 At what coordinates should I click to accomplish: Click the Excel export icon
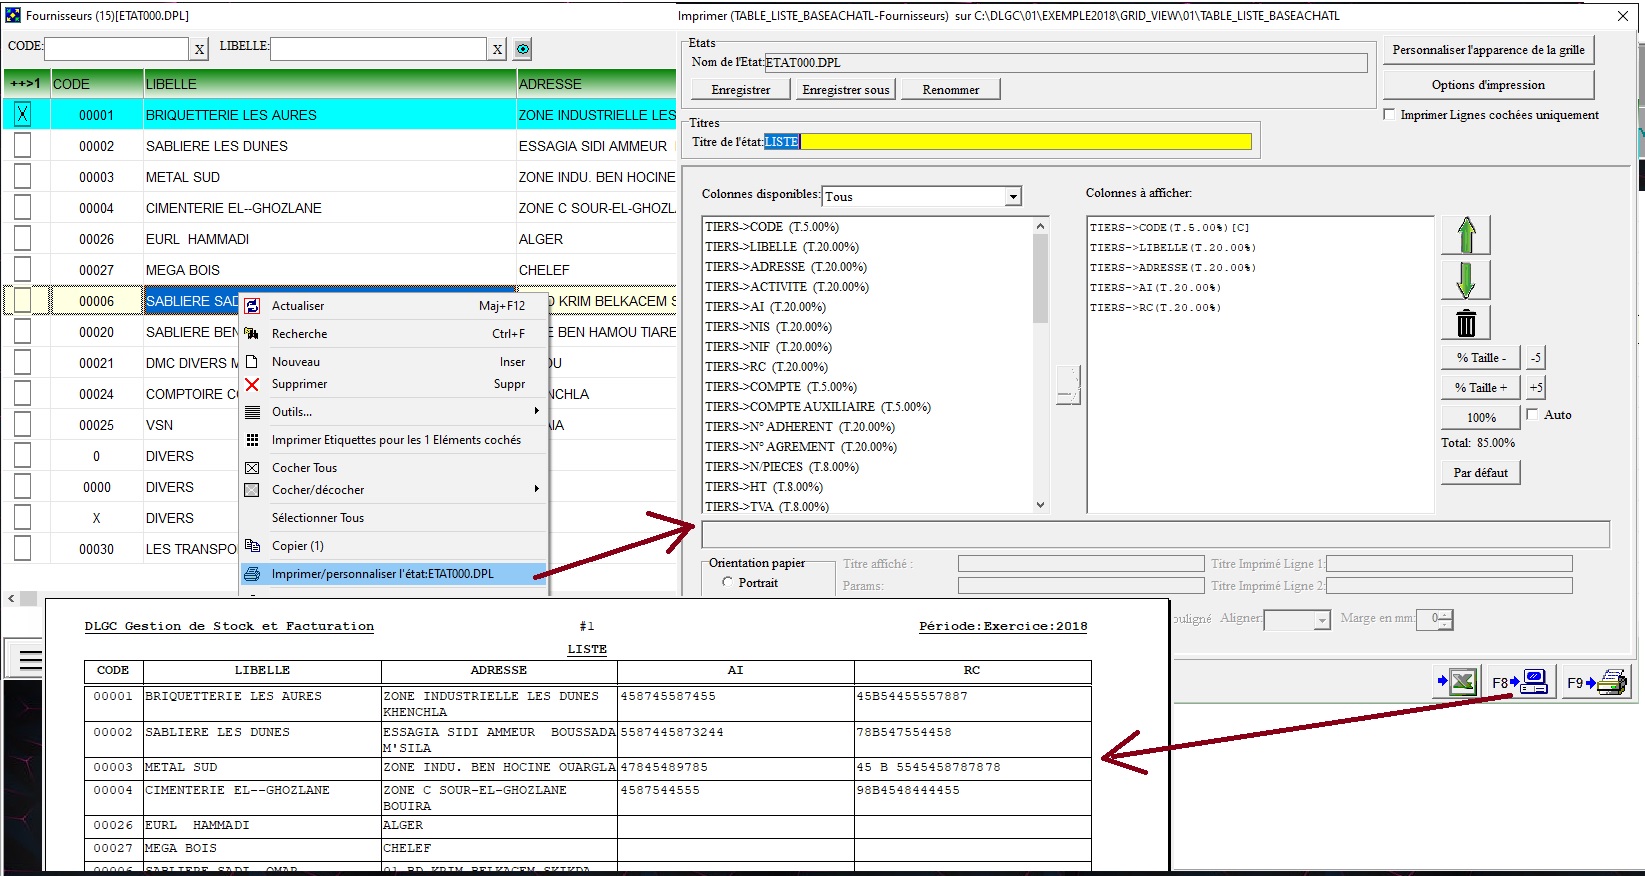click(x=1458, y=682)
